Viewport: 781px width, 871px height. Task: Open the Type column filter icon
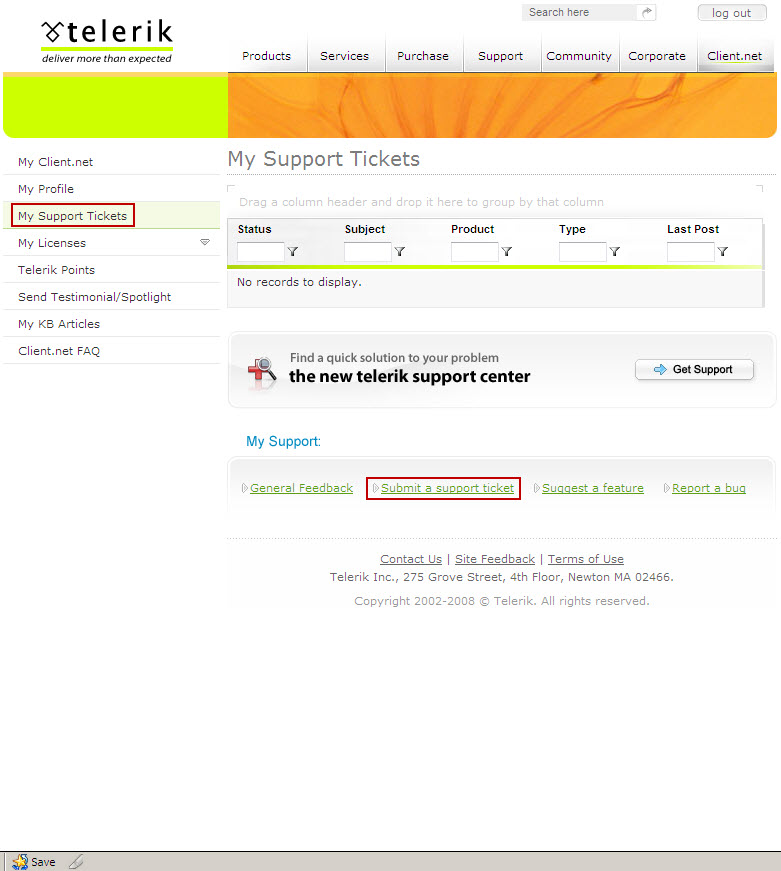(x=614, y=252)
